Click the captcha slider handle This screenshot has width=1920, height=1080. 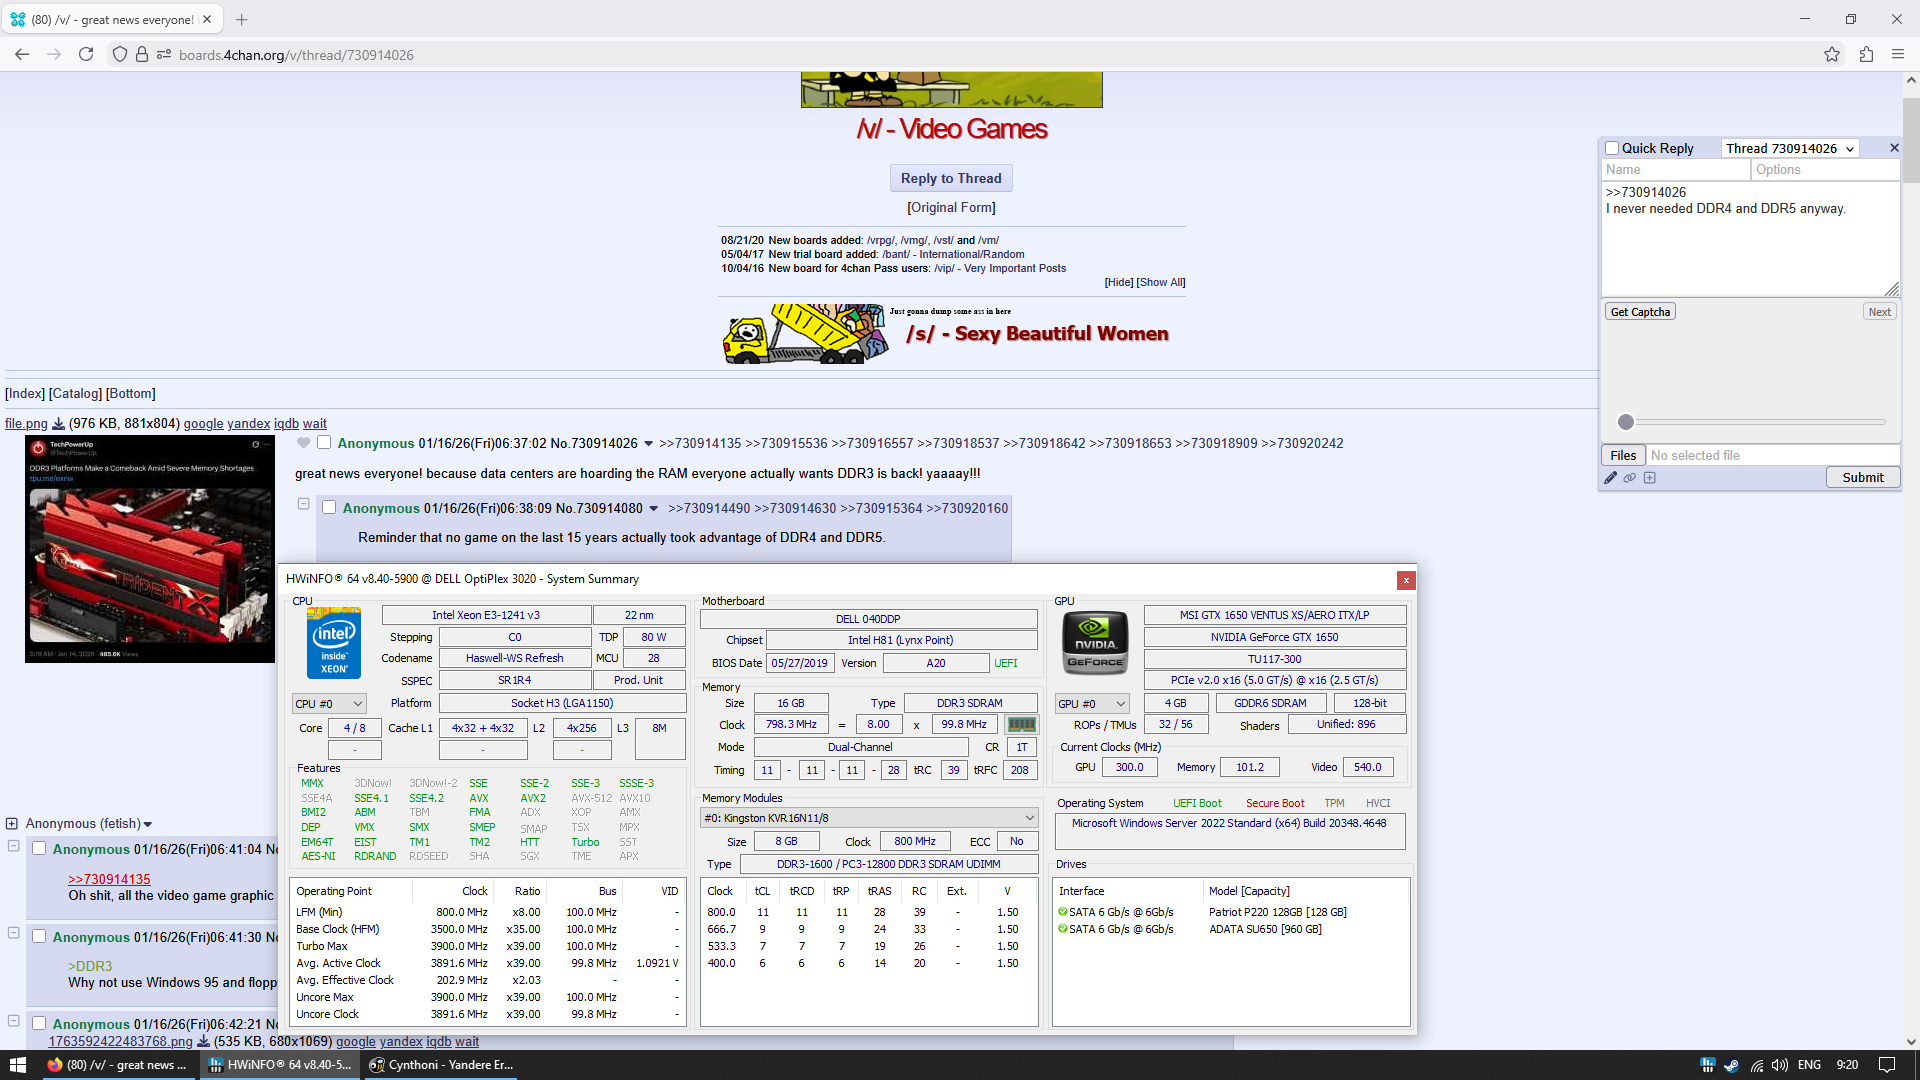(1626, 422)
